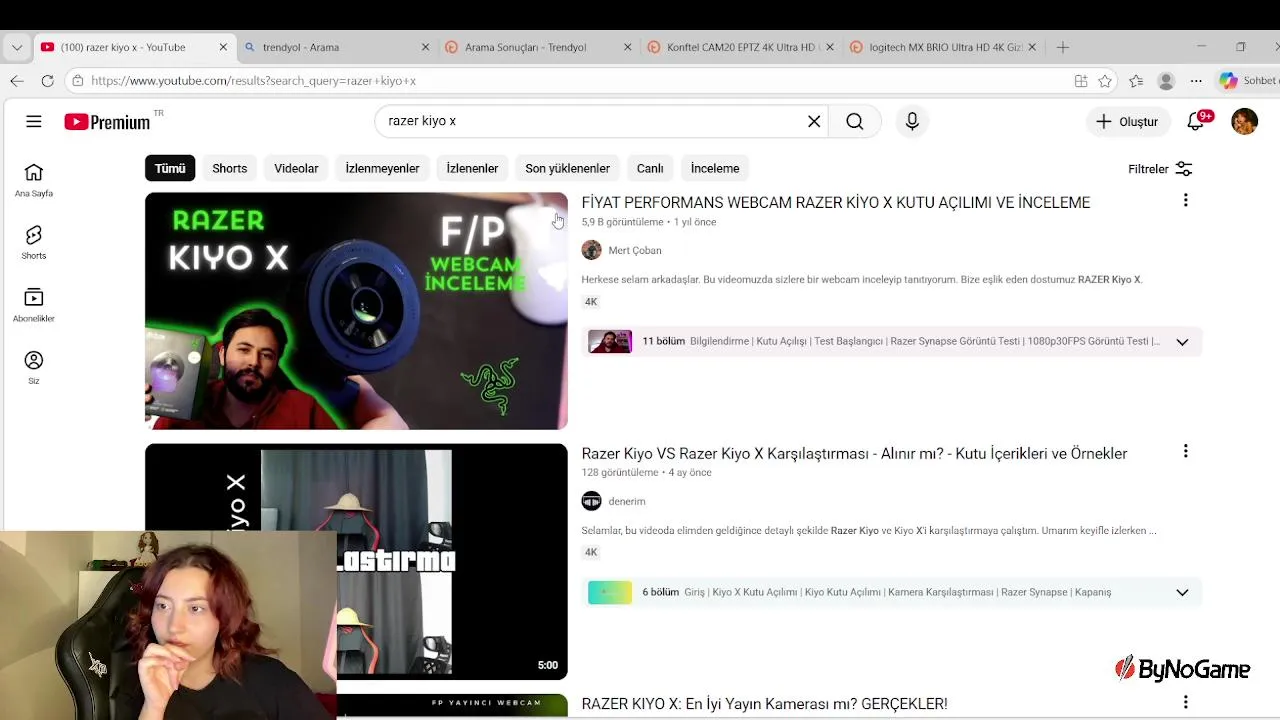This screenshot has width=1280, height=720.
Task: Select the İnceleme filter chip
Action: [715, 168]
